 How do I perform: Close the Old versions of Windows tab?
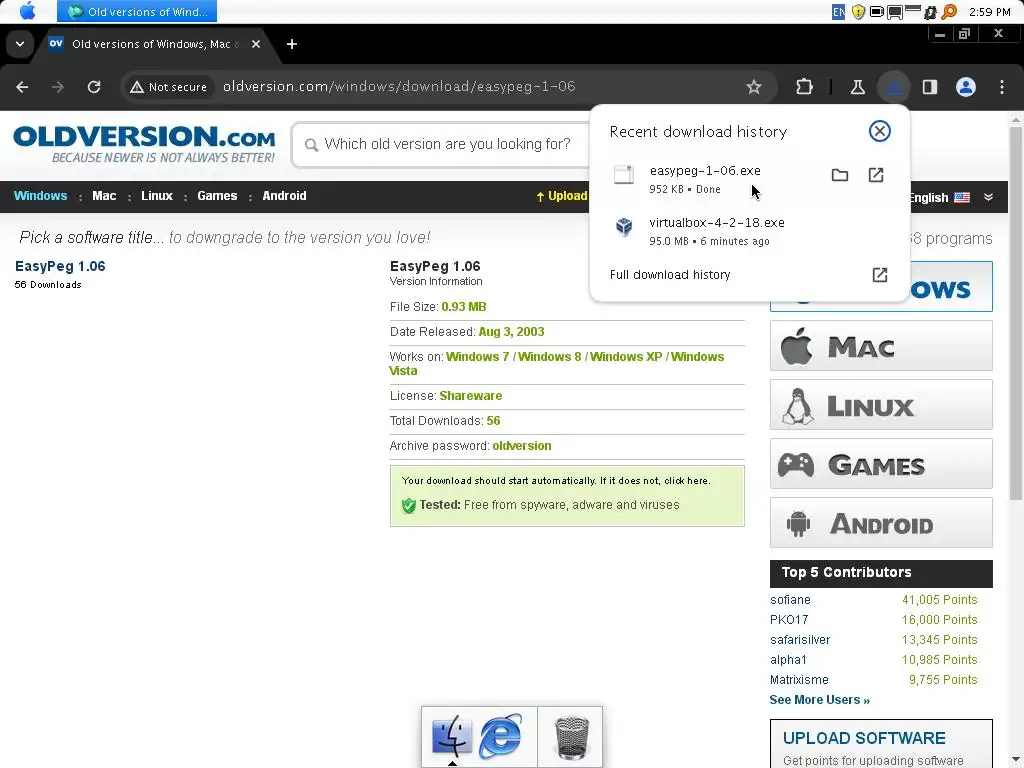tap(256, 44)
